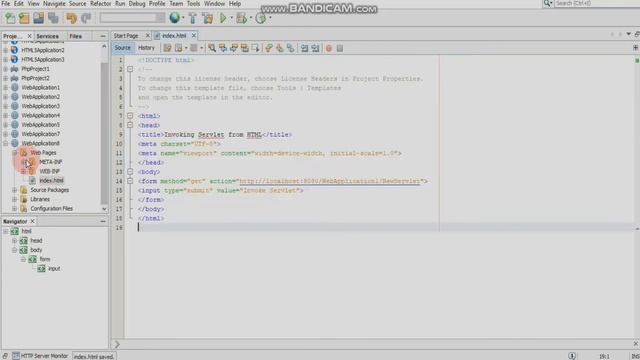Screen dimensions: 640x360
Task: Jump to next bookmark icon
Action: 280,48
